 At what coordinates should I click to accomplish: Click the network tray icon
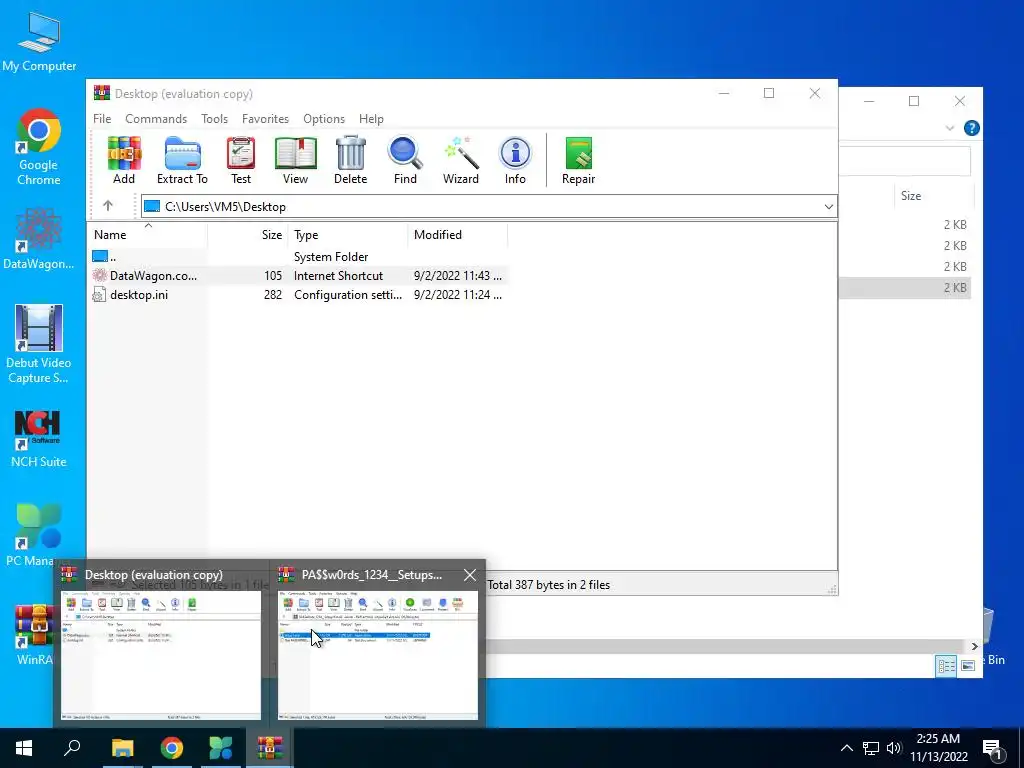pyautogui.click(x=871, y=748)
